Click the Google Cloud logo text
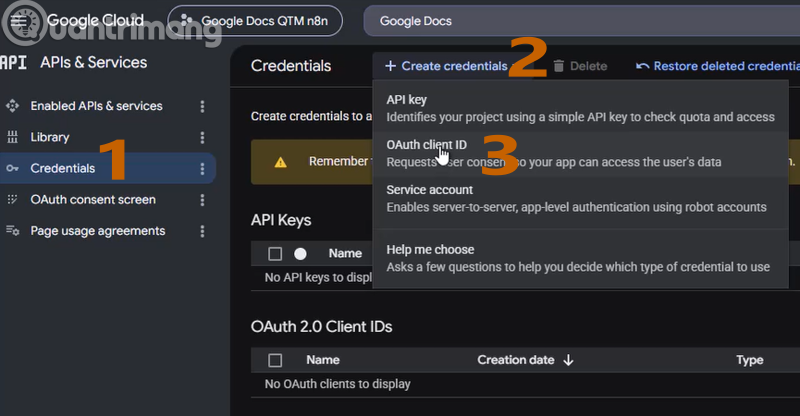Viewport: 800px width, 416px height. 95,20
